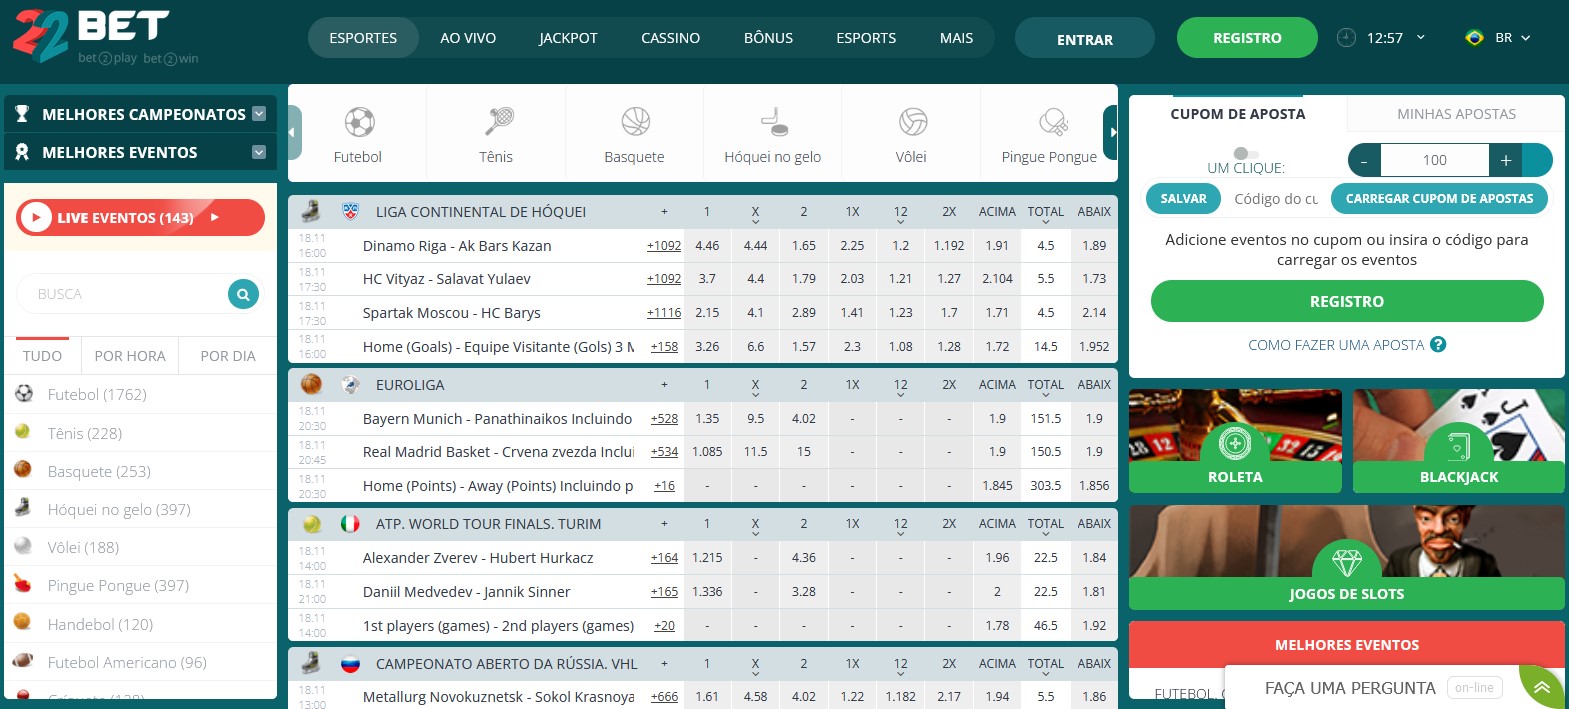The width and height of the screenshot is (1569, 709).
Task: Click Carregar Cupom de Apostas button
Action: [1439, 199]
